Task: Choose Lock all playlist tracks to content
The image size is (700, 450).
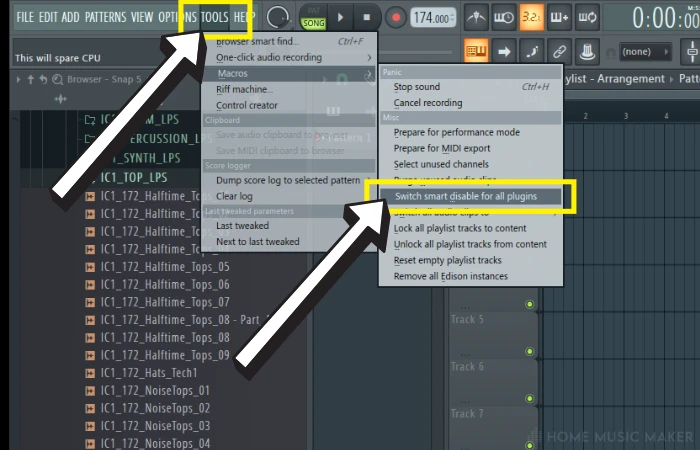Action: click(x=471, y=229)
